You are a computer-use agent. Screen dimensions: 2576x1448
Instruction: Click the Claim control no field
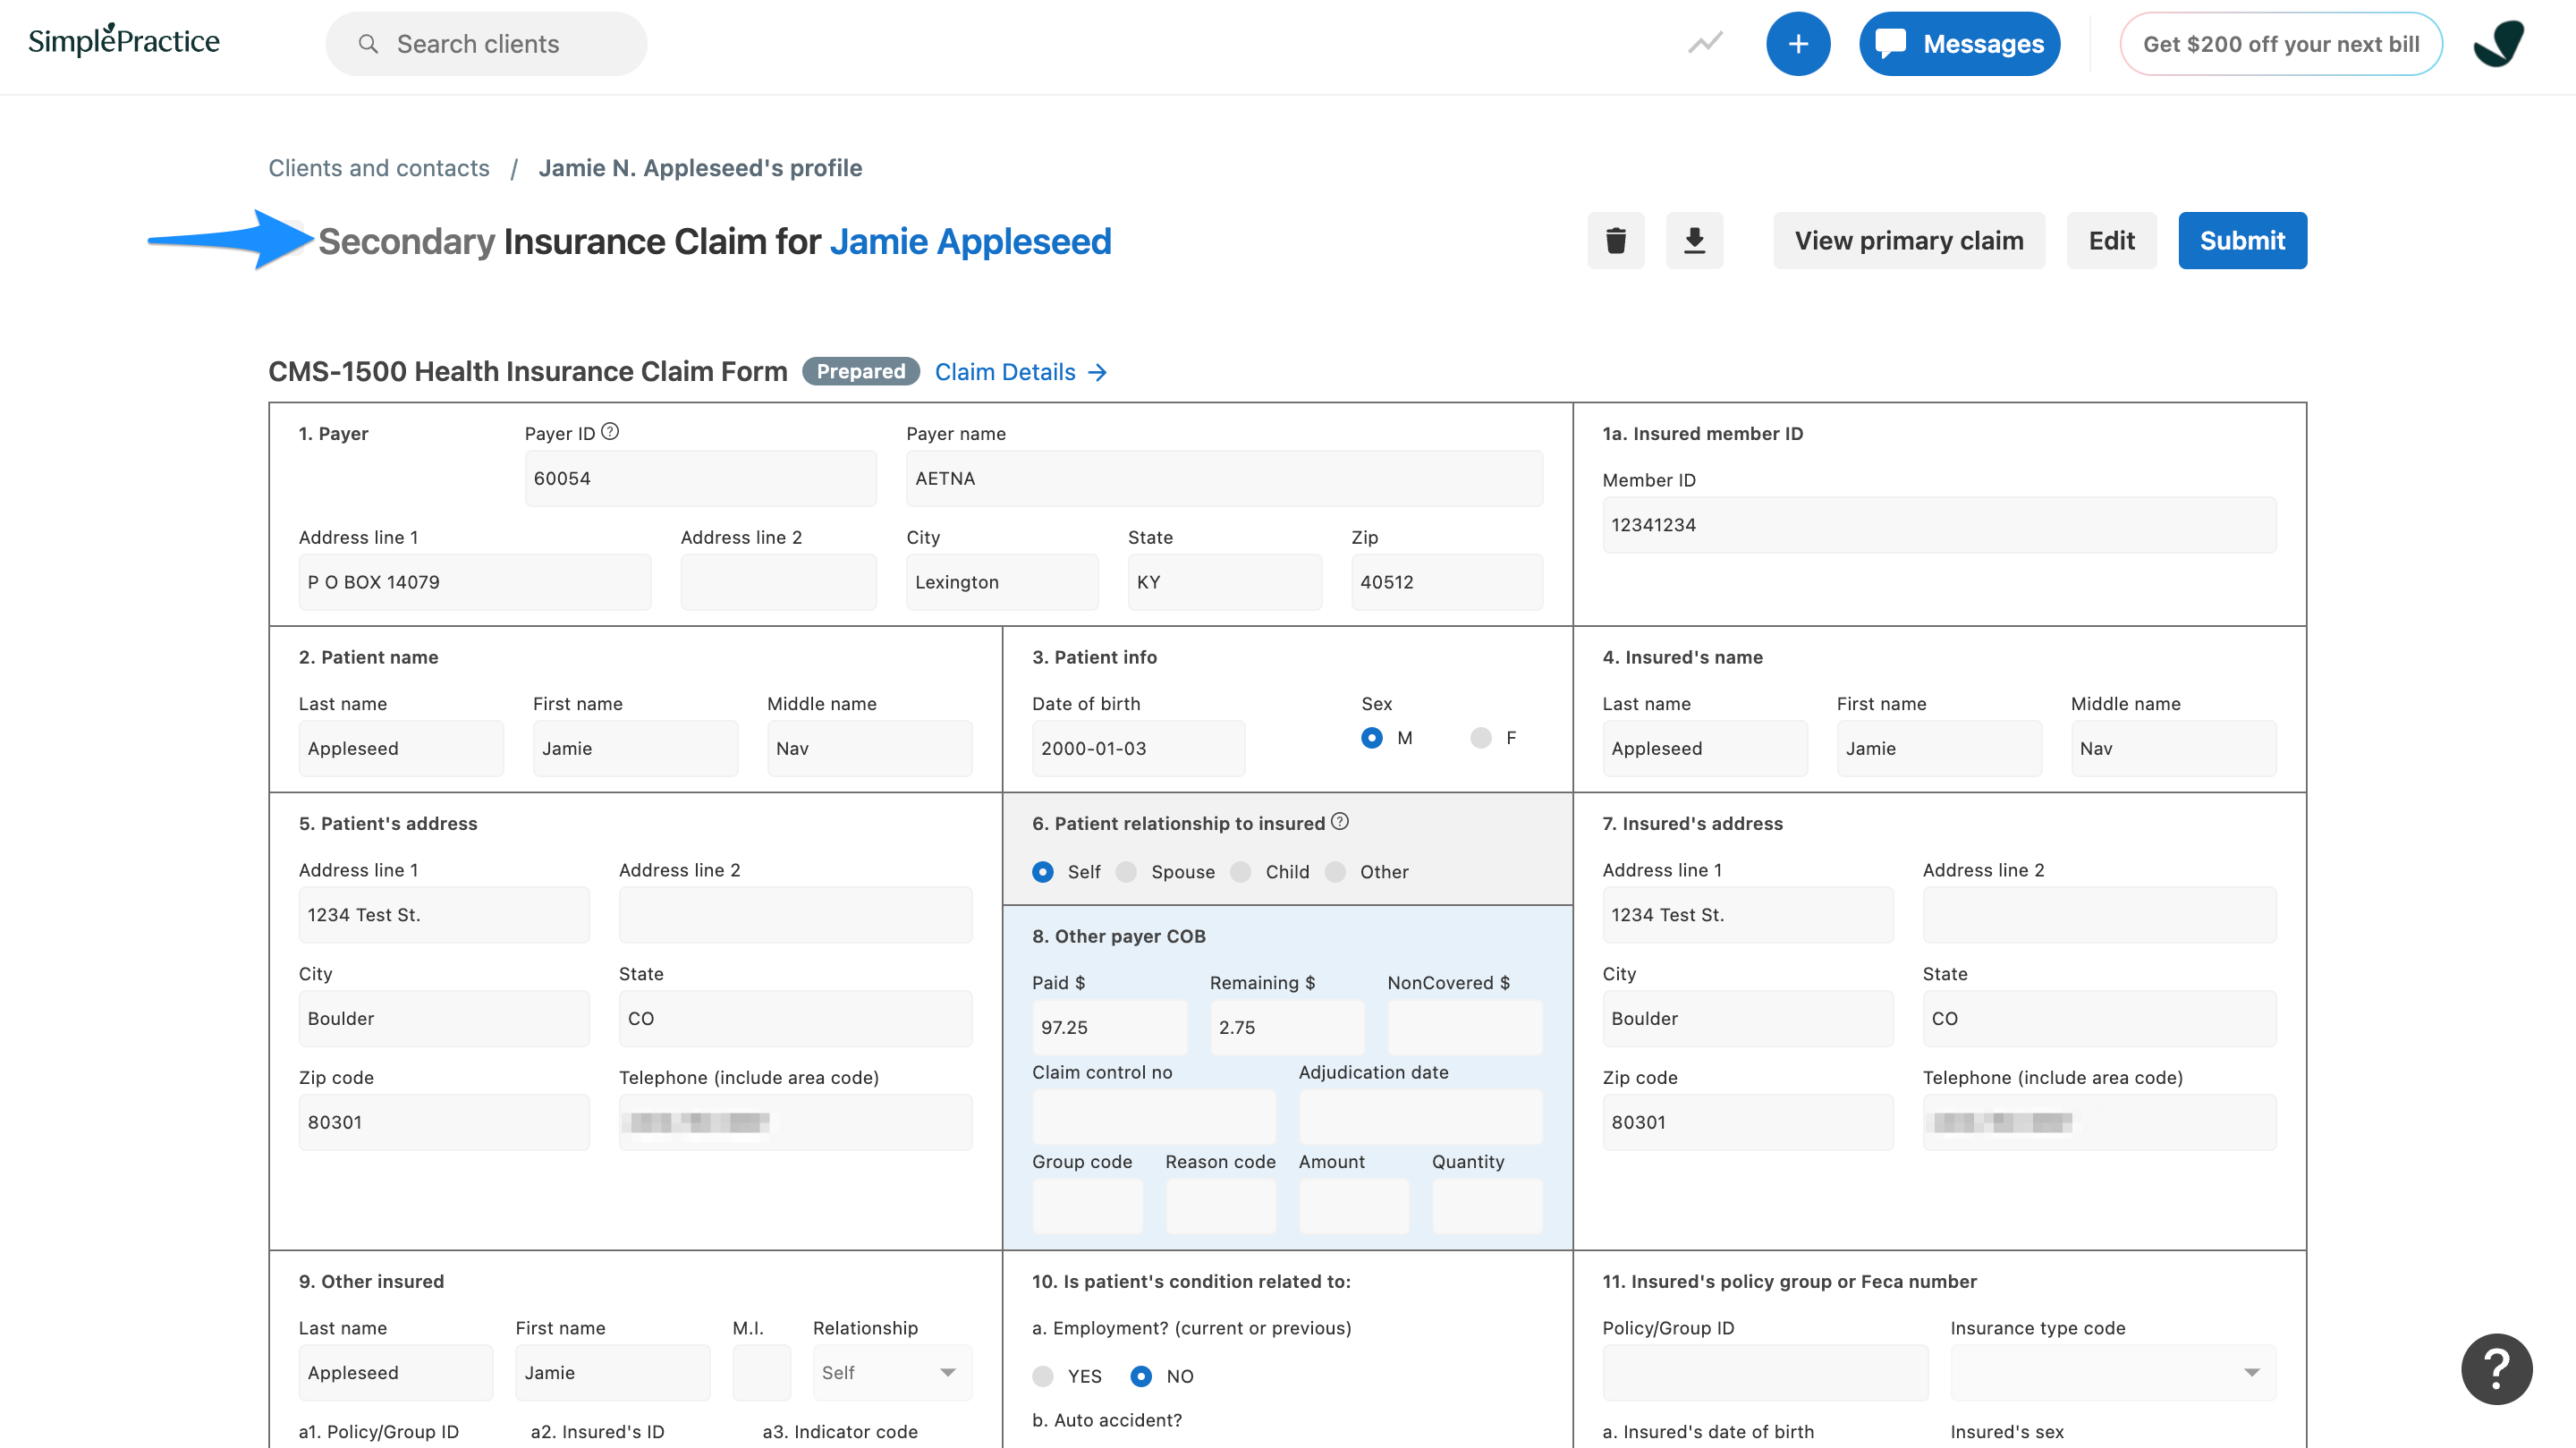1154,1117
